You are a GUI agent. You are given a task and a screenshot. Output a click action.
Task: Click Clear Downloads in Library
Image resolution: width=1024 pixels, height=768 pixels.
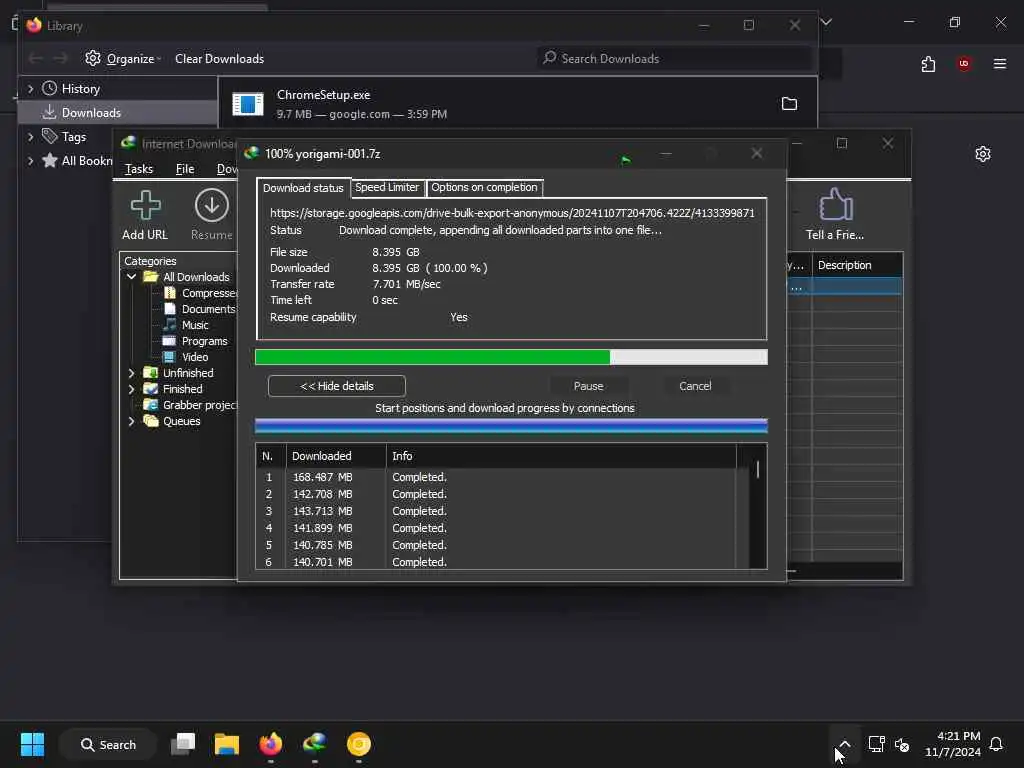coord(219,59)
